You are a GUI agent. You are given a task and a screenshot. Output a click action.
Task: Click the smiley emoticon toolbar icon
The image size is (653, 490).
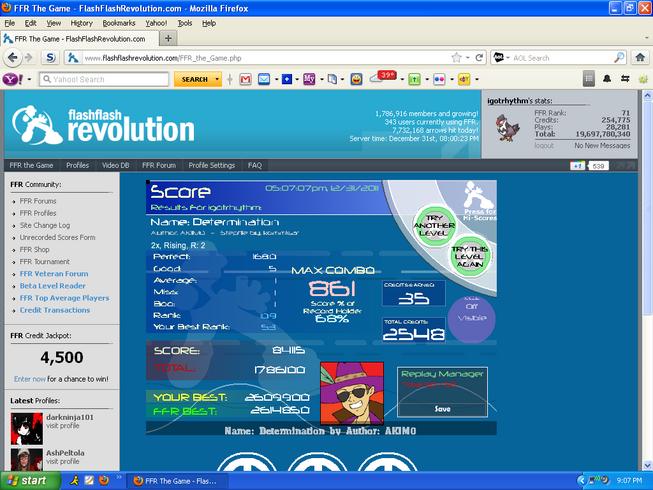356,79
